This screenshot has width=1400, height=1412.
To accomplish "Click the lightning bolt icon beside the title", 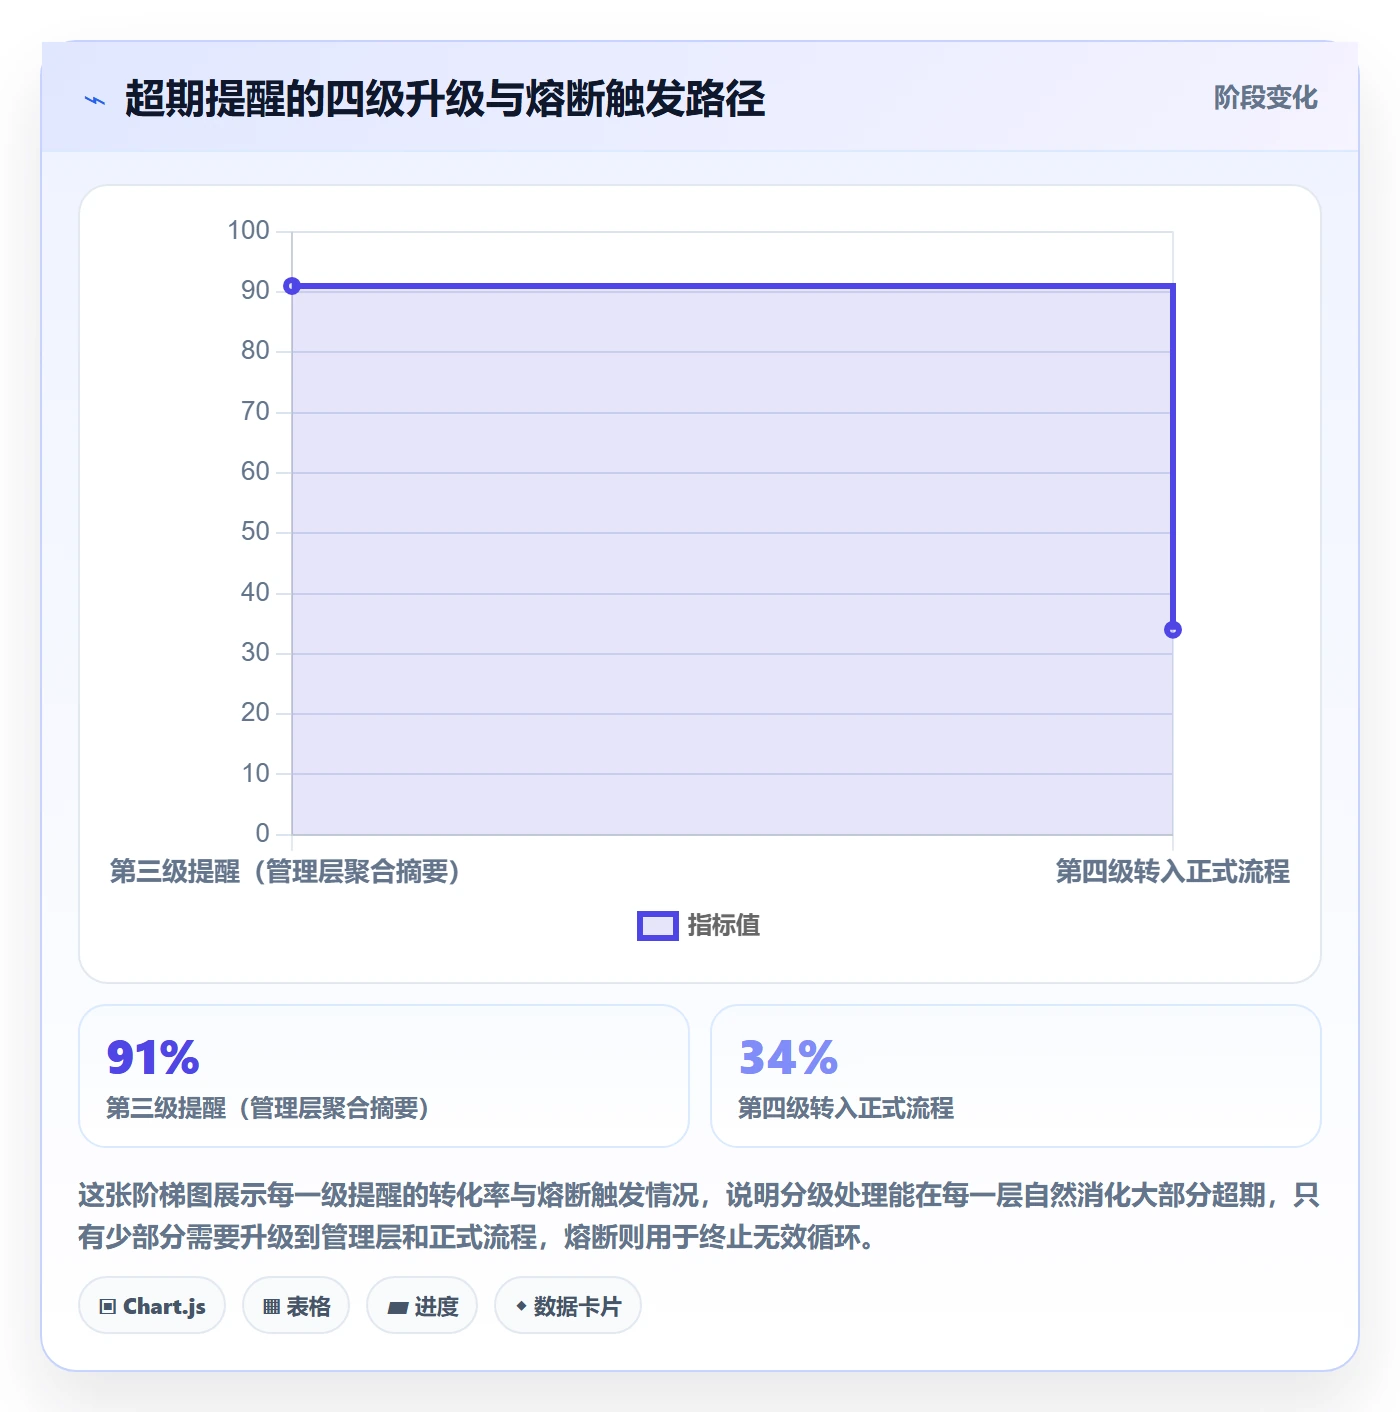I will pos(95,100).
